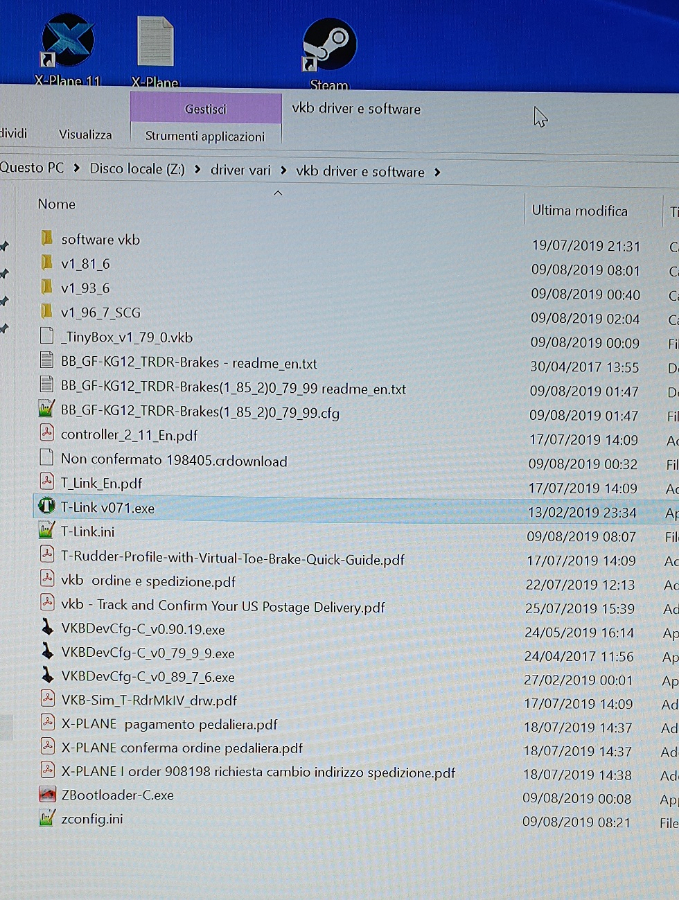Click the VKBDevCfg-C_v0.90.19.exe icon
Screen dimensions: 679x900
[47, 627]
